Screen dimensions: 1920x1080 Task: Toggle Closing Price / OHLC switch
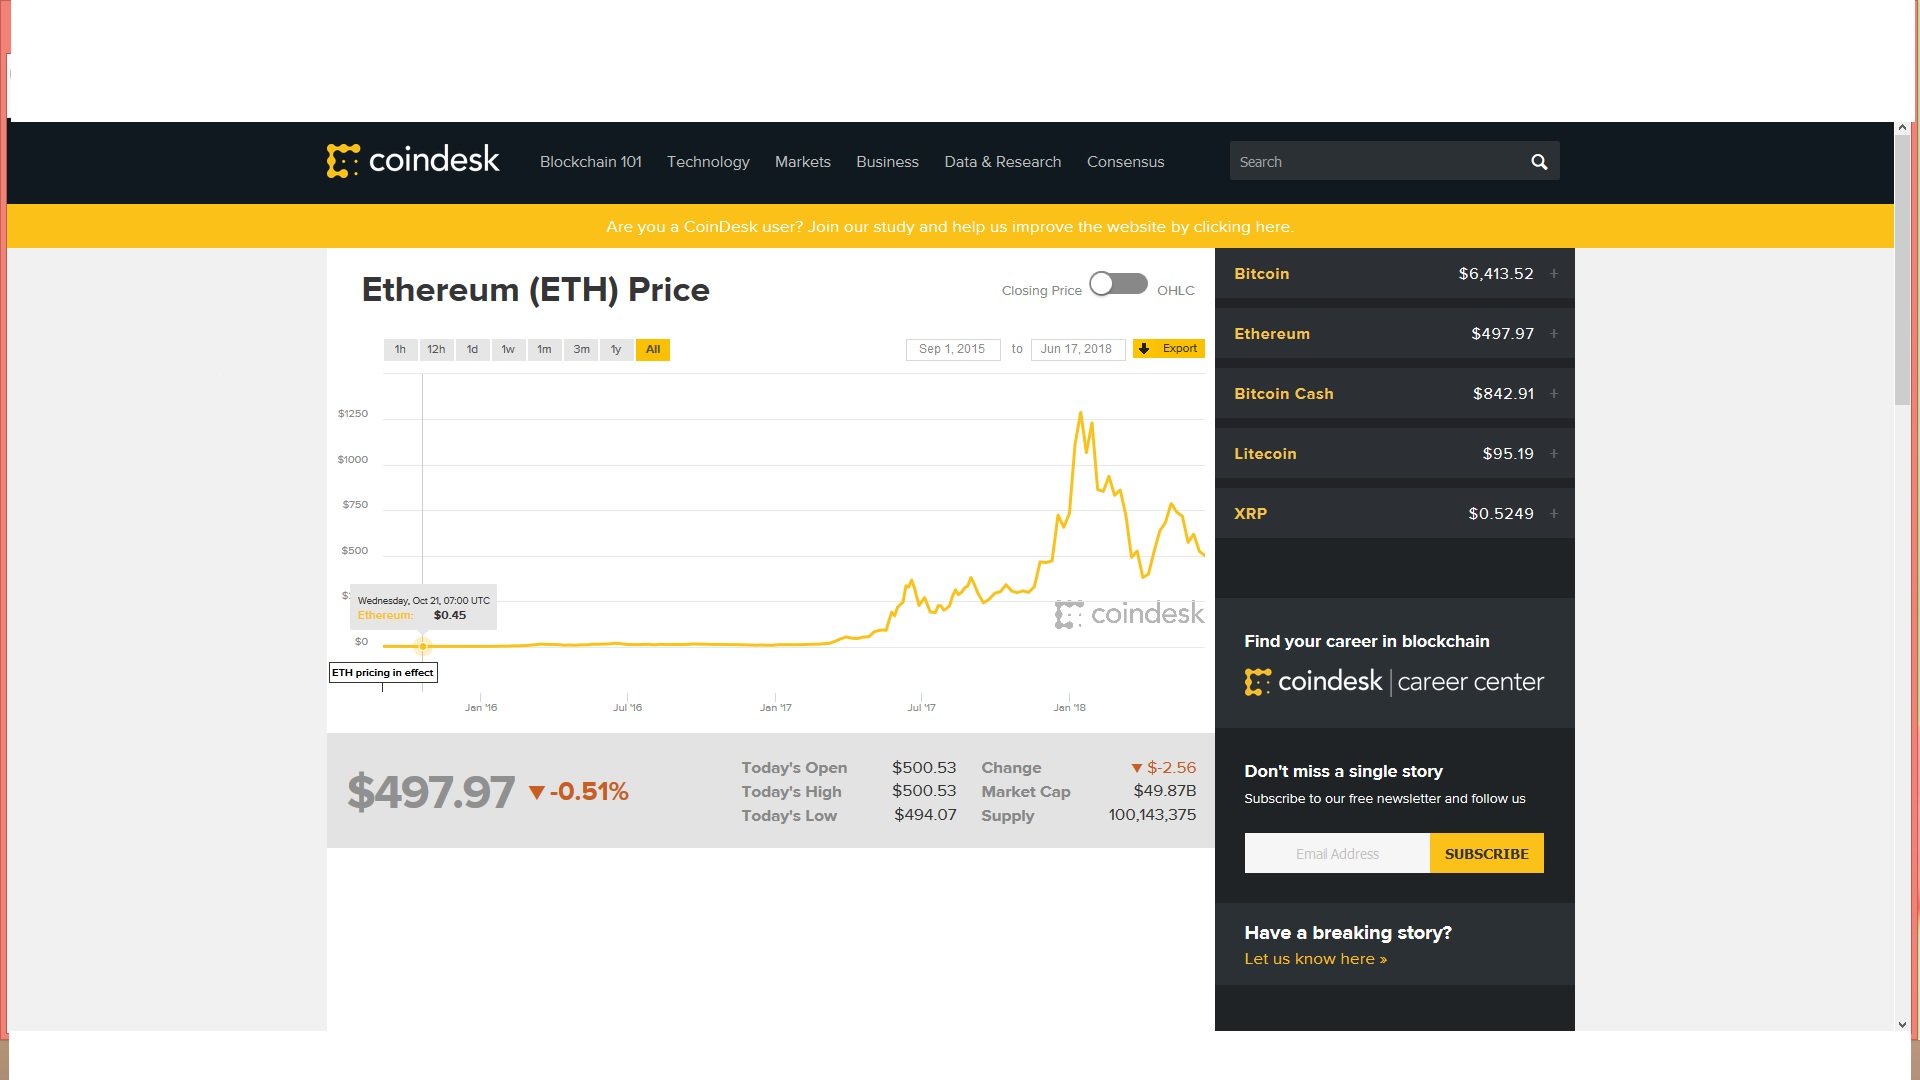point(1118,284)
